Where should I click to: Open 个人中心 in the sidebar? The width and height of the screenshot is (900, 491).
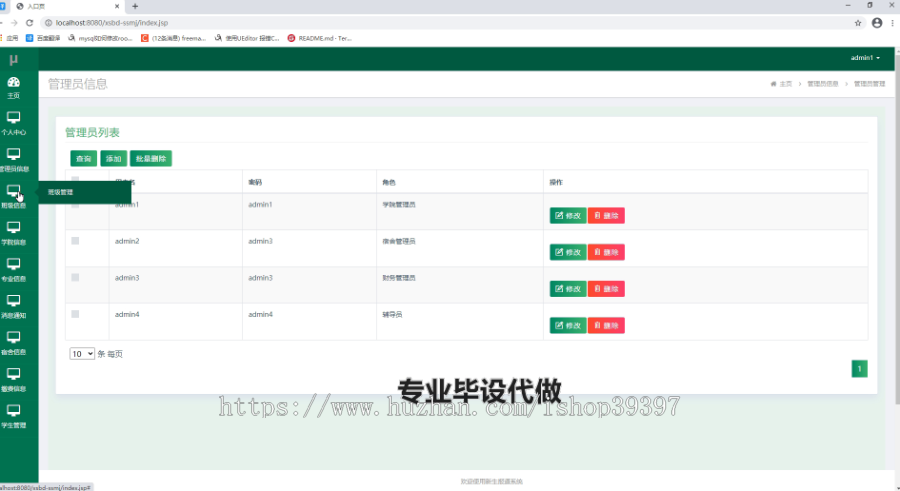coord(14,123)
